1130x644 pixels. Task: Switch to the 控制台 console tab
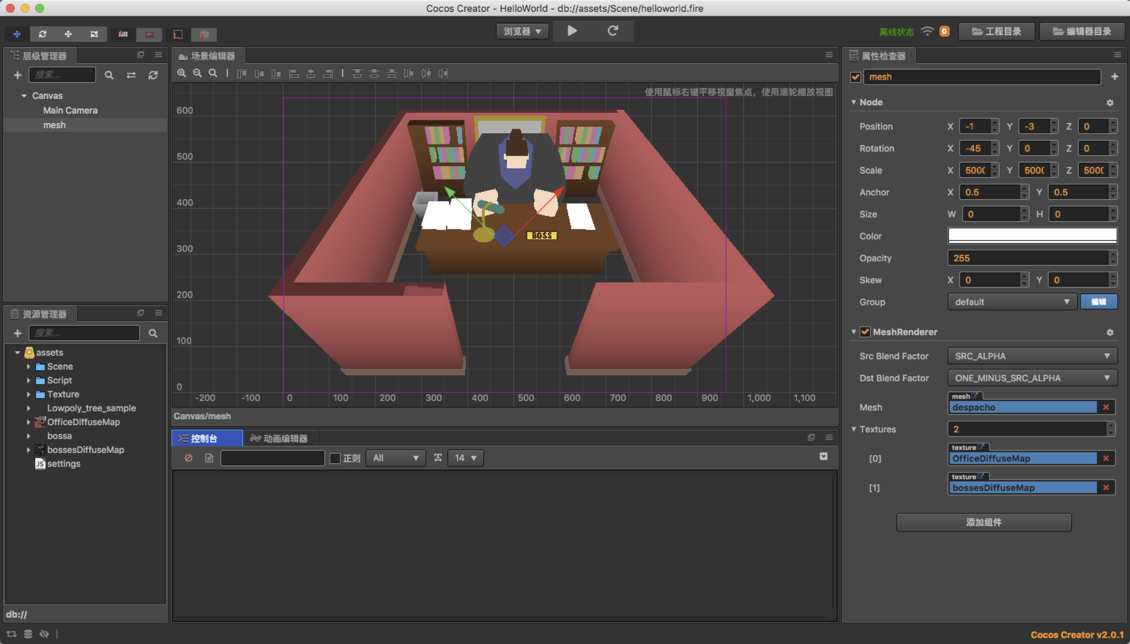point(207,438)
